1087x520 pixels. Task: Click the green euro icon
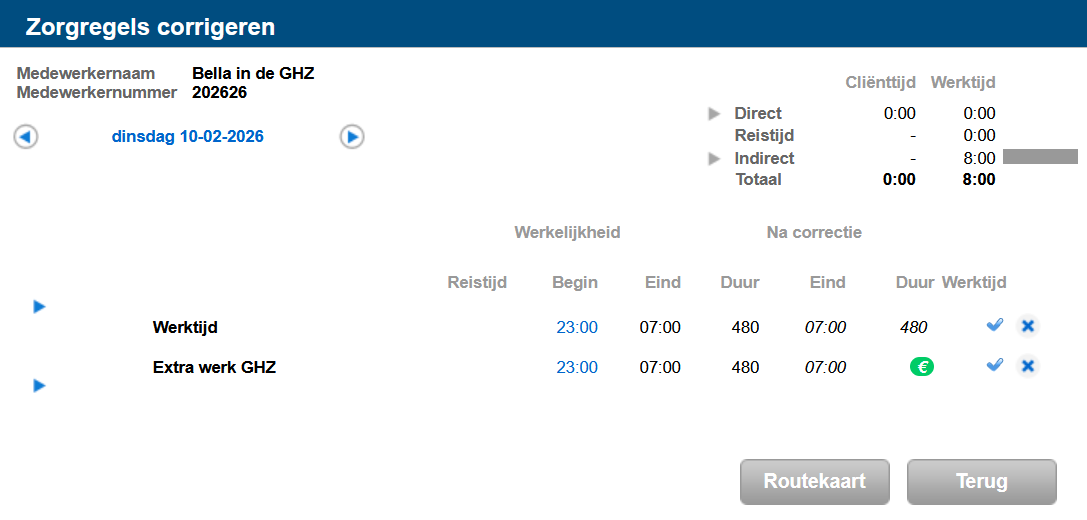(921, 367)
